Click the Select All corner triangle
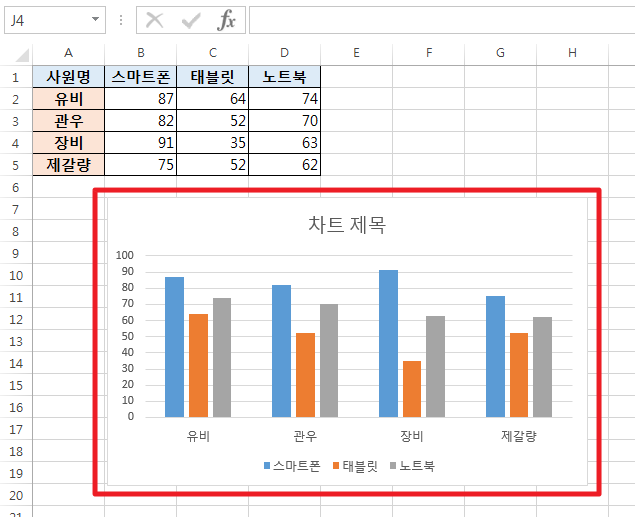635x517 pixels. pos(22,55)
